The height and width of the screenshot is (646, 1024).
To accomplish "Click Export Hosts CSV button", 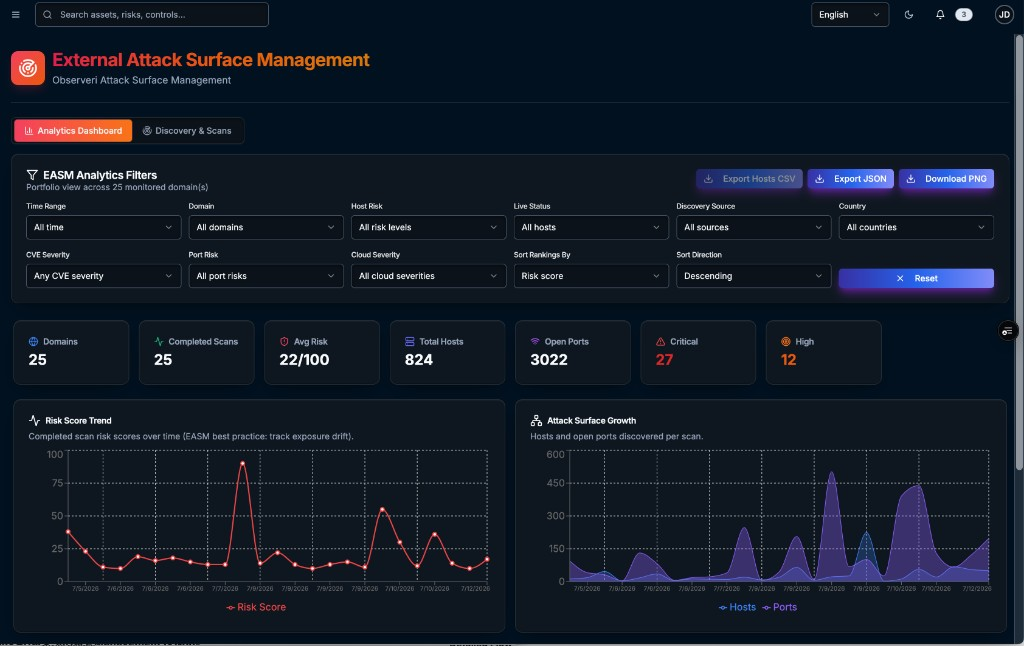I will [x=749, y=179].
